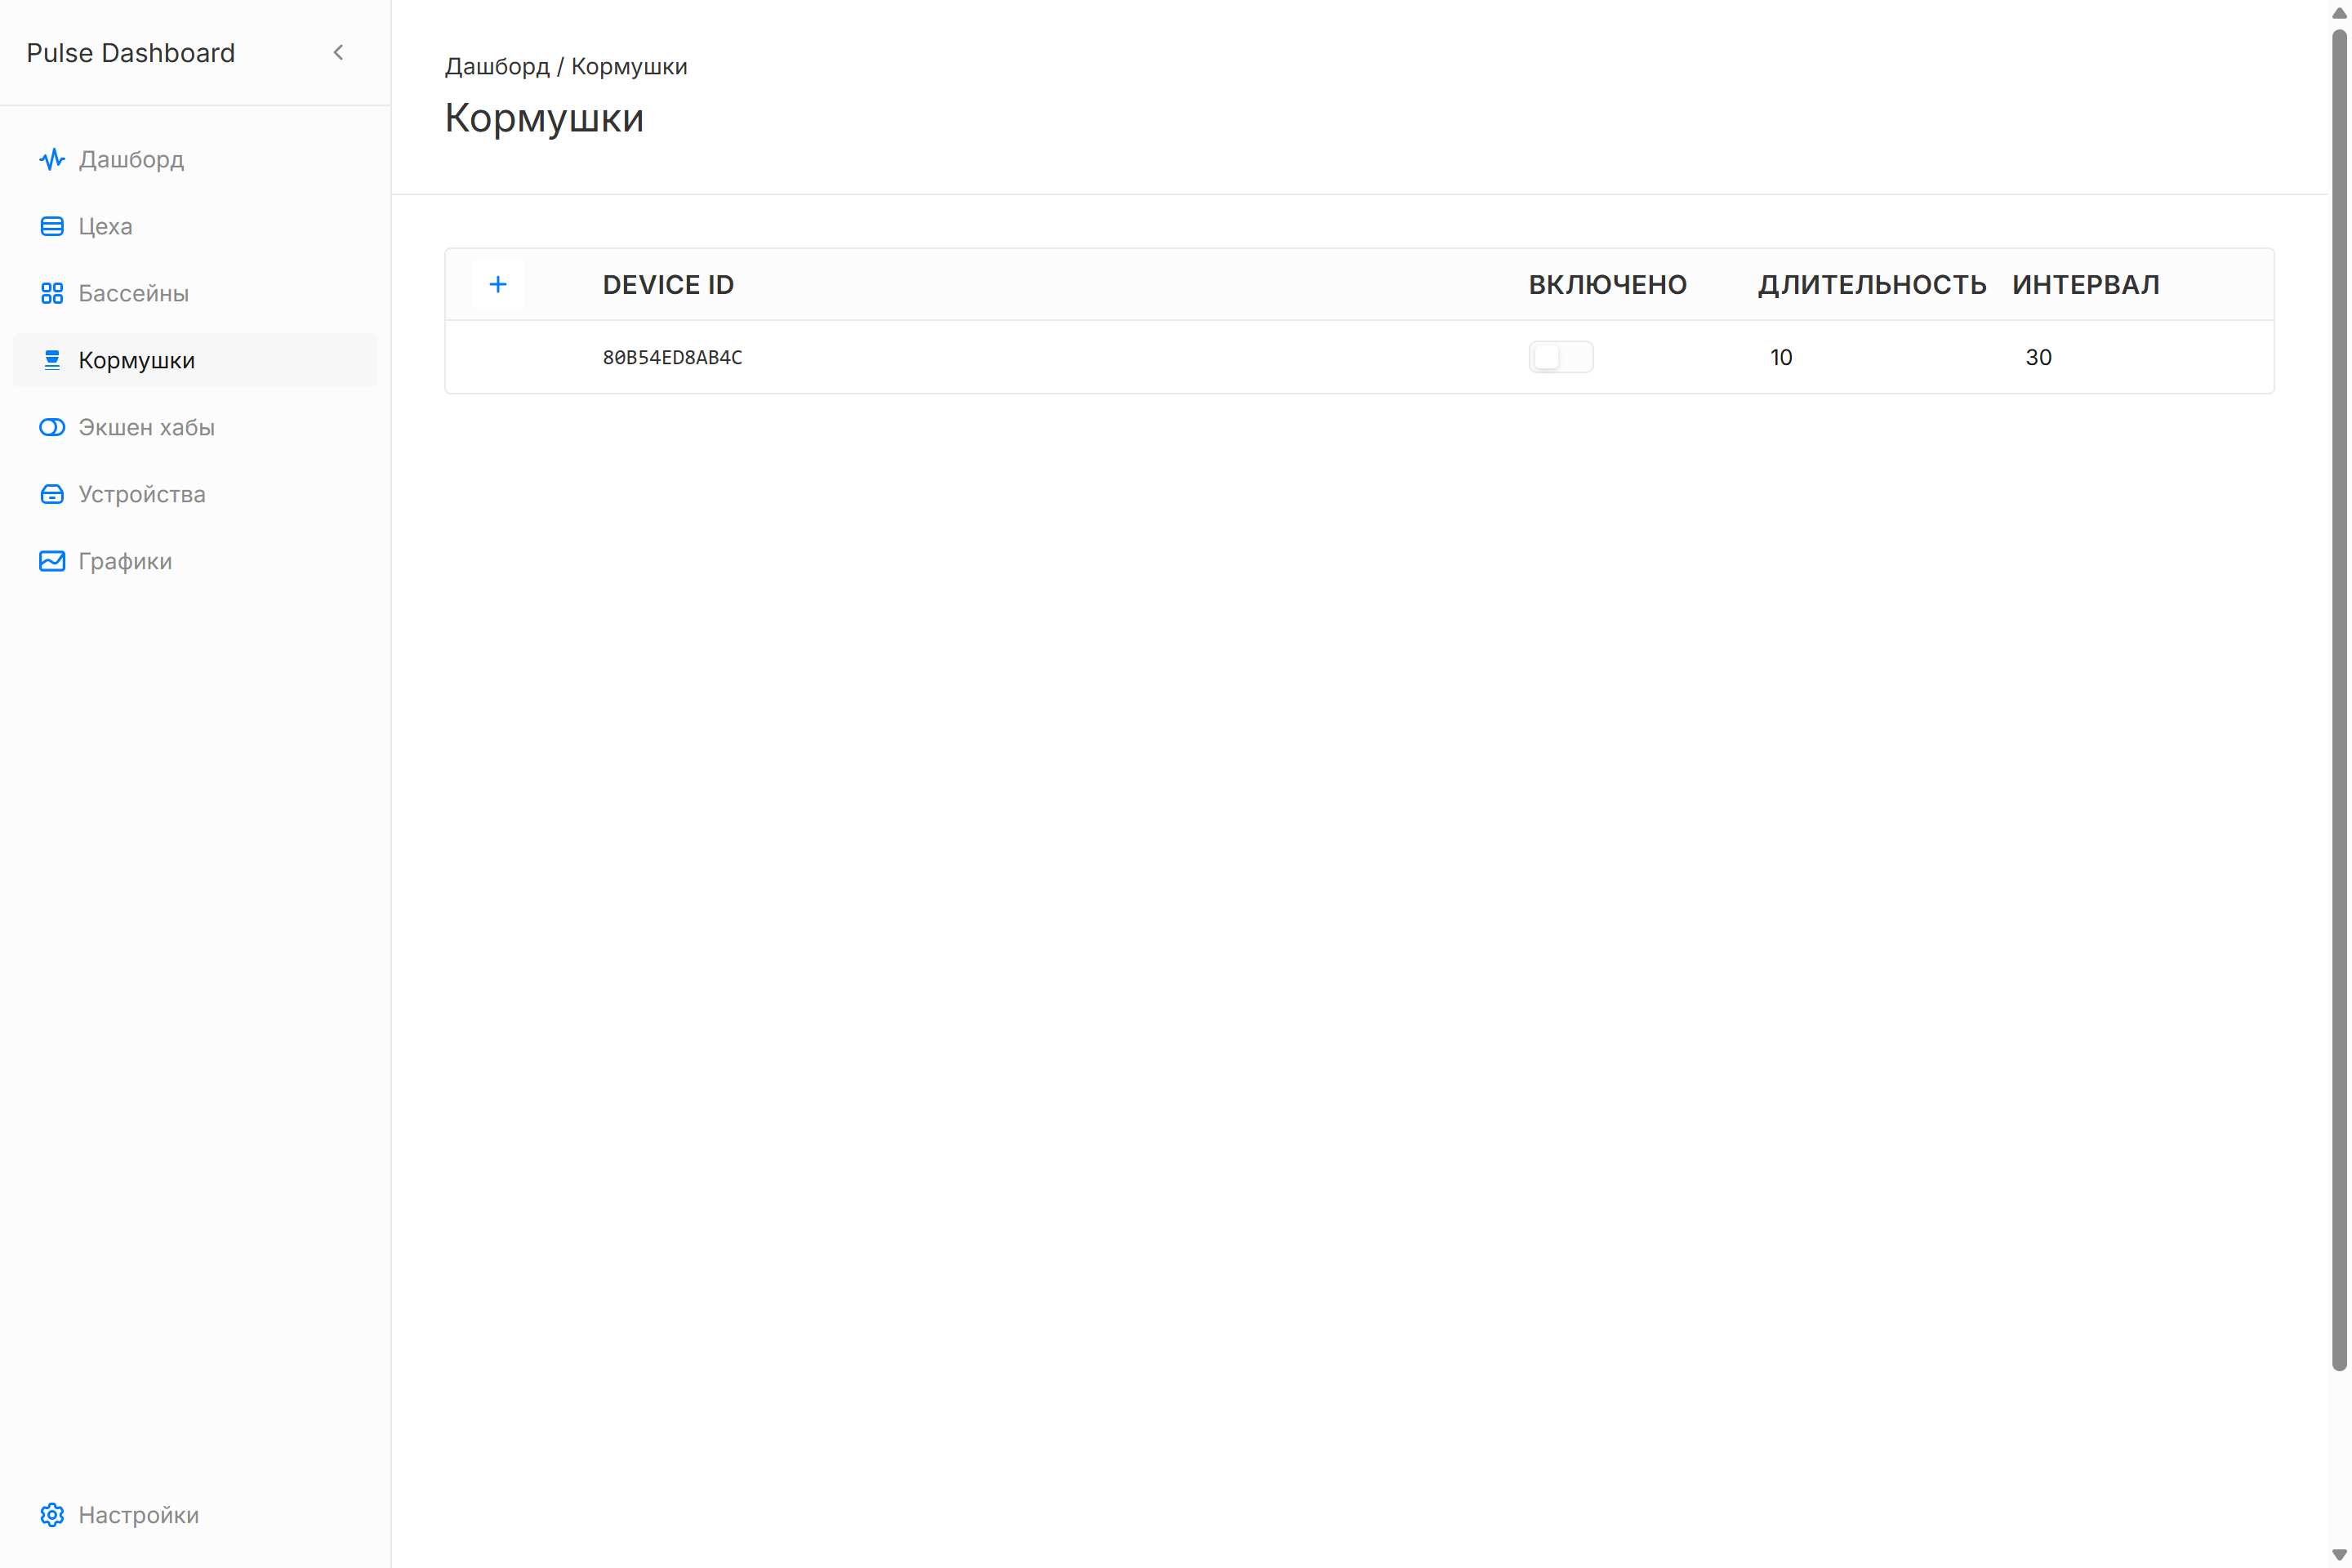The image size is (2352, 1568).
Task: Click the Кормушки page heading
Action: point(544,118)
